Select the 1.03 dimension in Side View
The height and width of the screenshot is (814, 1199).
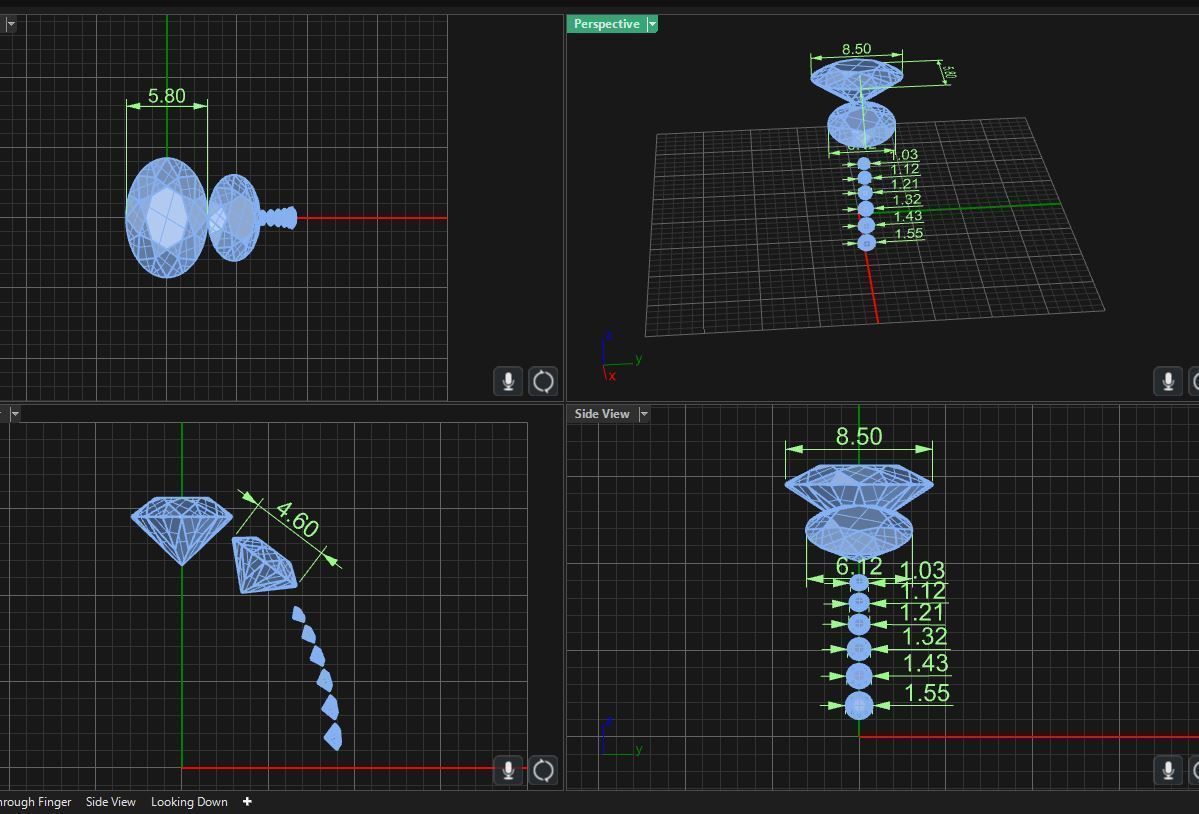tap(922, 570)
